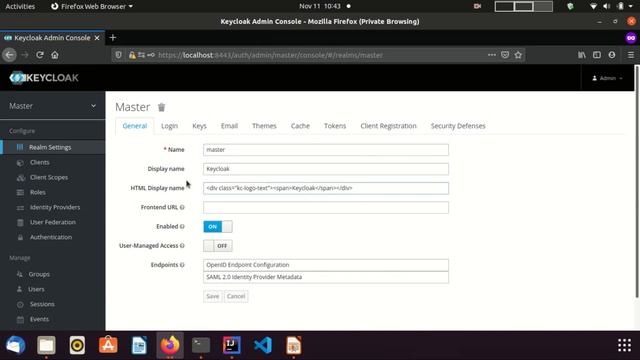
Task: Open a new browser tab
Action: coord(113,38)
